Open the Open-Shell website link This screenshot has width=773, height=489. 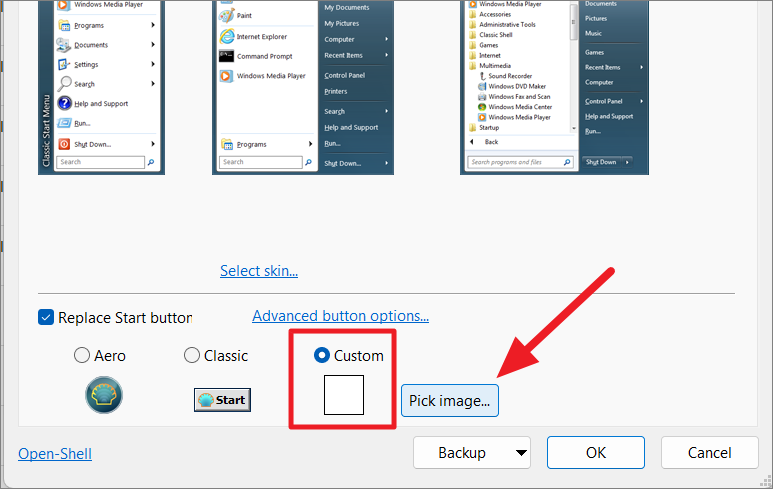(x=55, y=454)
